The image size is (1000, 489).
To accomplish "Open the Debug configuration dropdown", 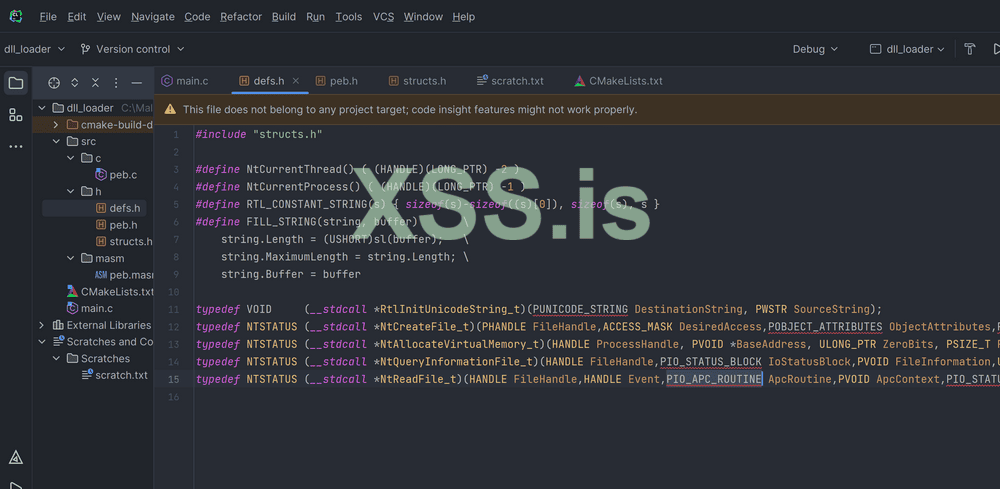I will [x=815, y=49].
